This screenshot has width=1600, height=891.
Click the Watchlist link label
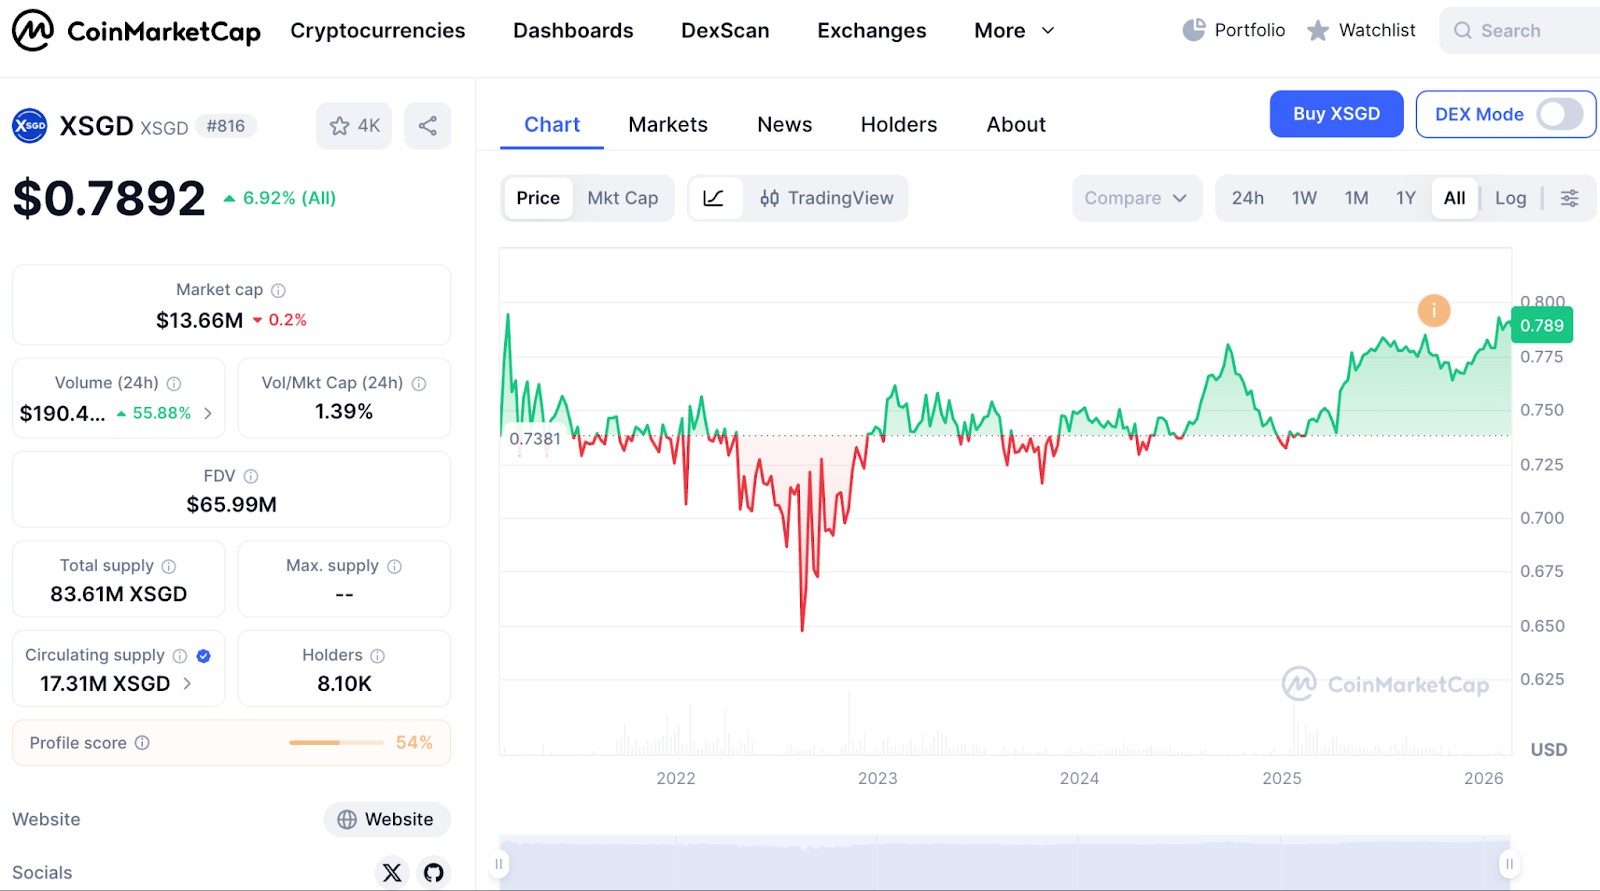1377,31
